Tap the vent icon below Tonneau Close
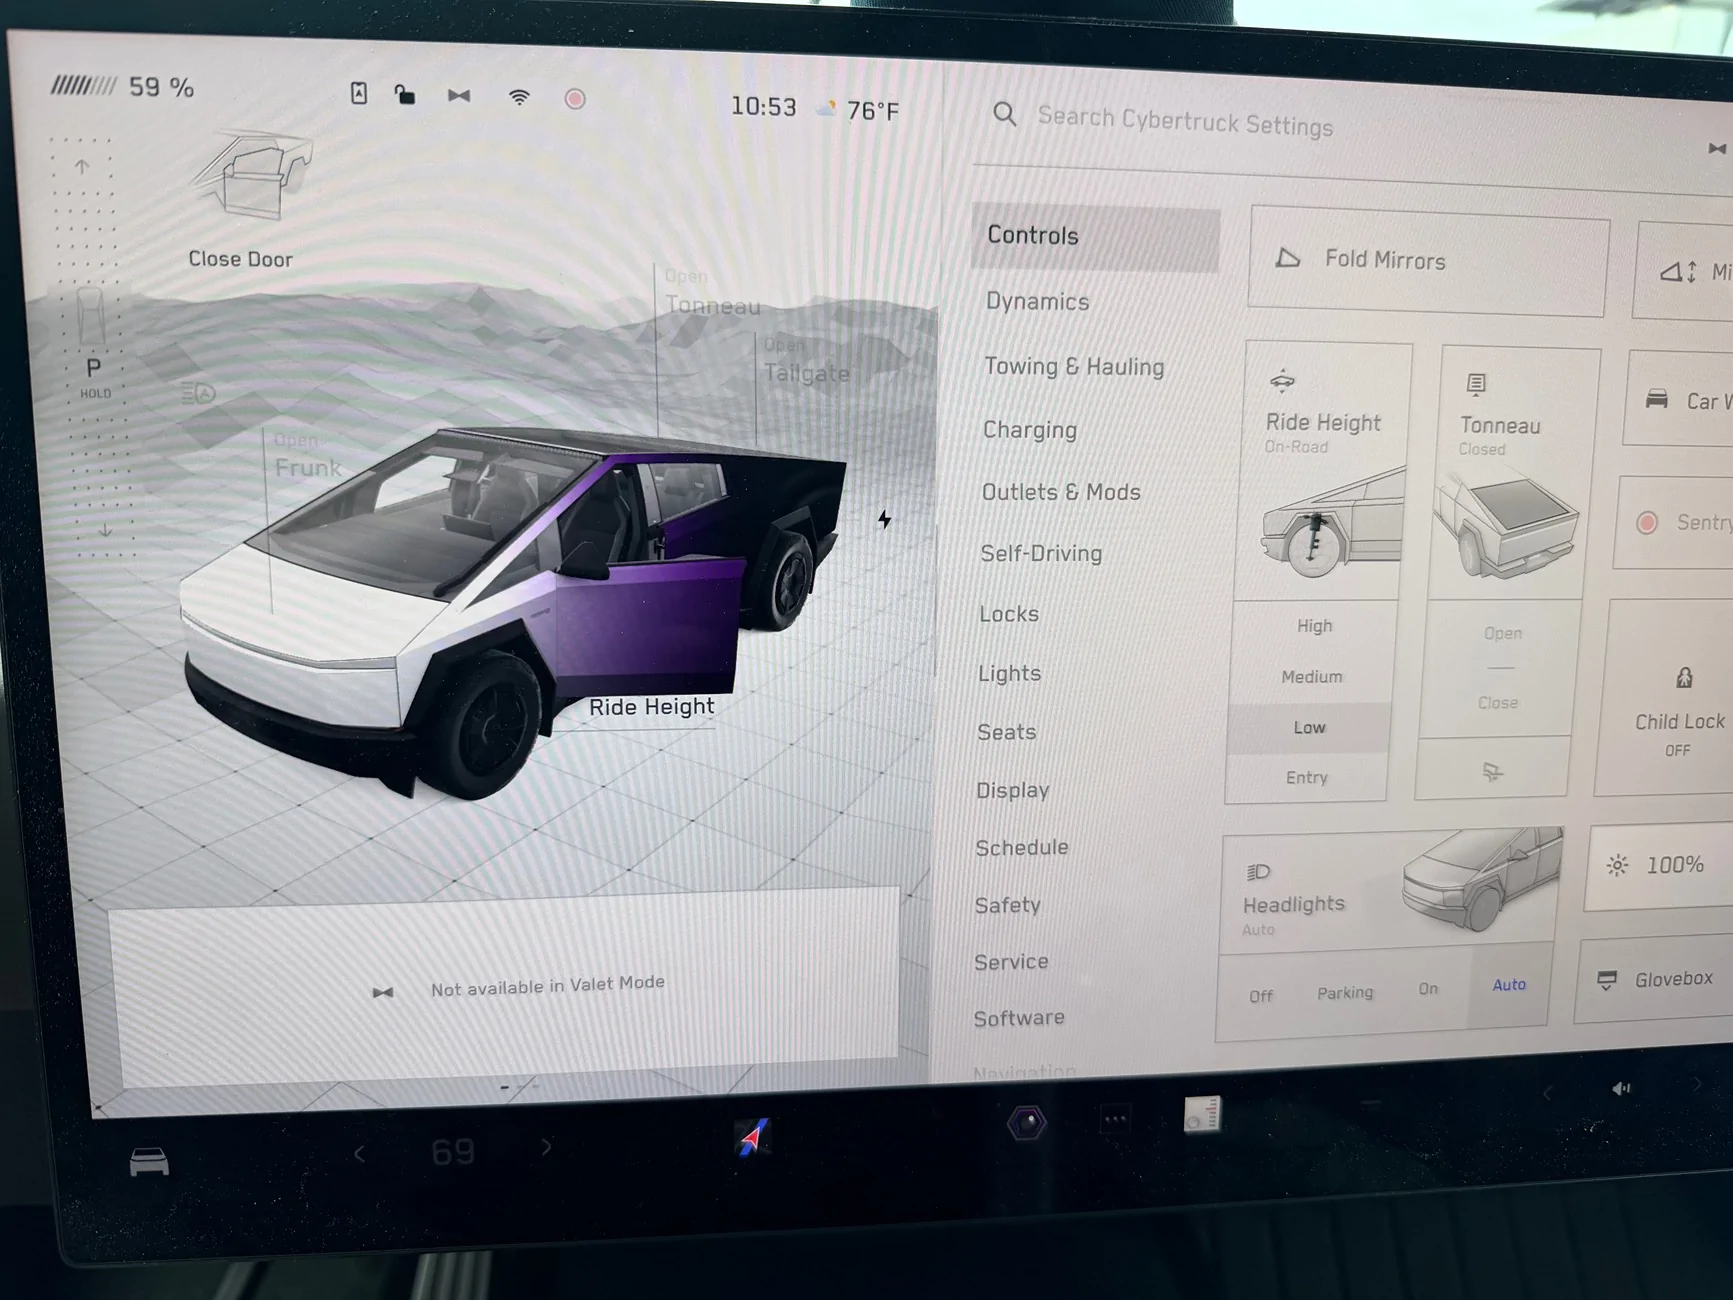This screenshot has width=1733, height=1300. pos(1492,771)
